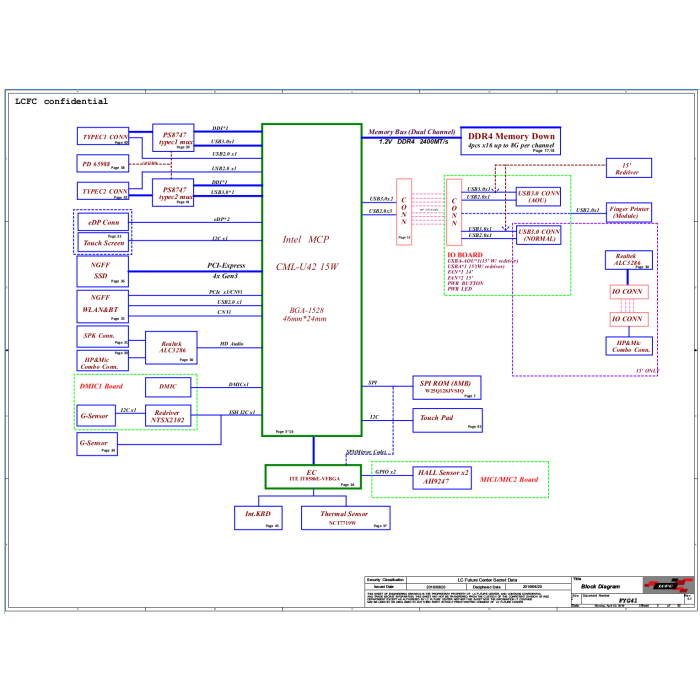Click the "Intel MCP" label

pyautogui.click(x=306, y=240)
